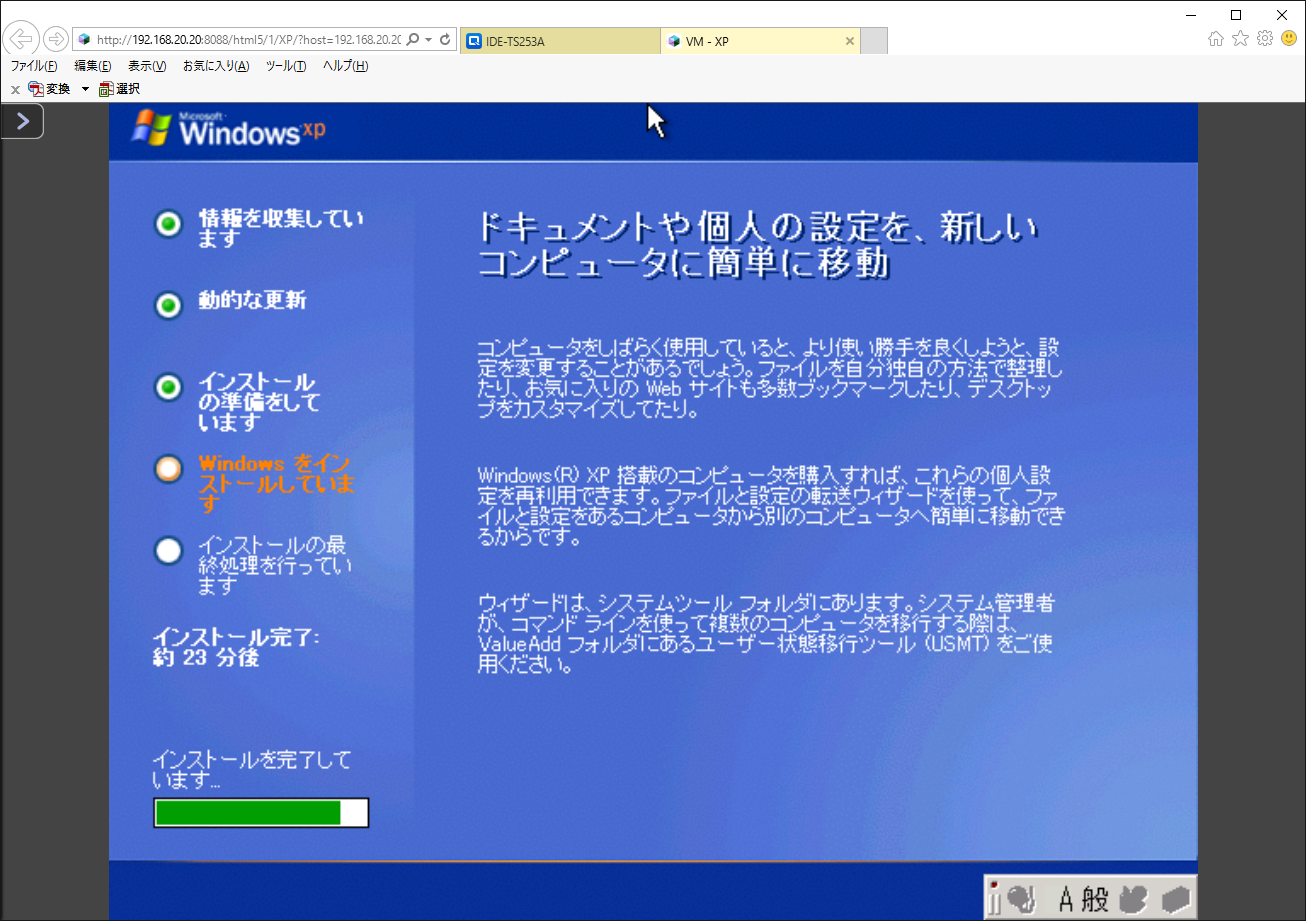The image size is (1306, 921).
Task: Refresh the page with the reload icon
Action: click(x=445, y=40)
